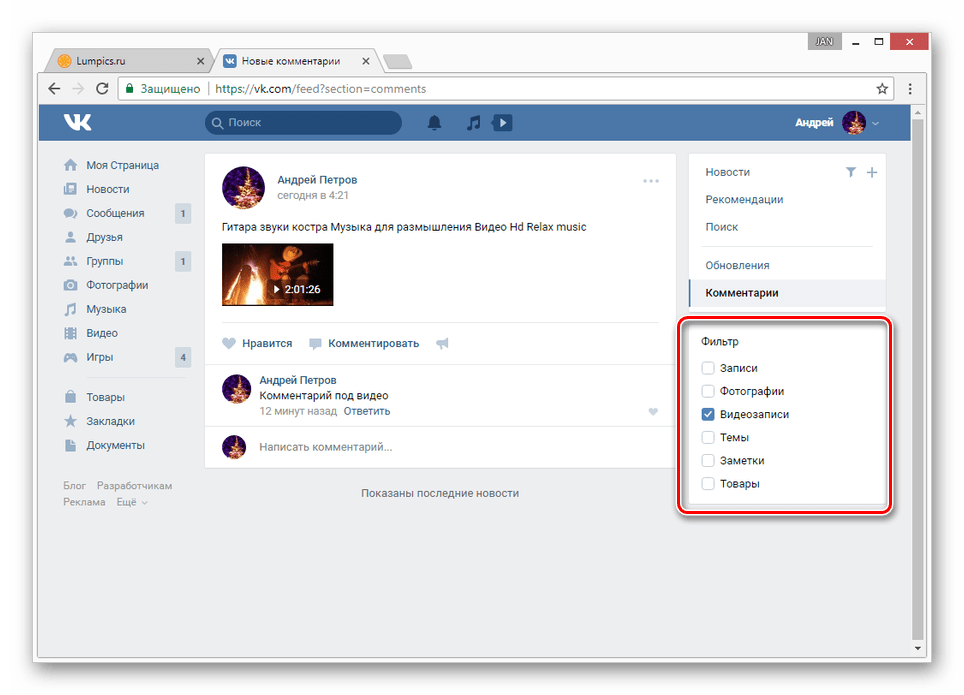Focus the Поиск search field
Viewport: 964px width, 695px height.
(303, 122)
